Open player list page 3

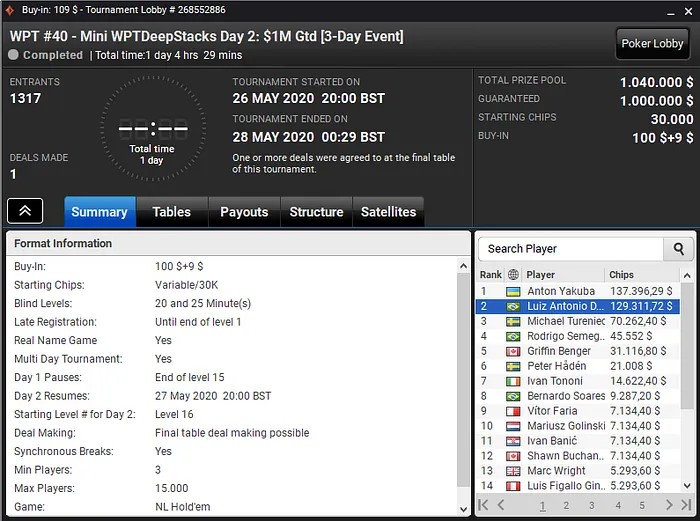tap(592, 506)
